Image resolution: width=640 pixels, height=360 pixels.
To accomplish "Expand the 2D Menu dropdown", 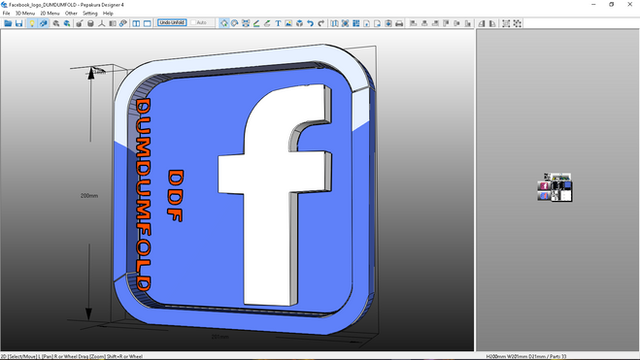I will click(x=50, y=13).
